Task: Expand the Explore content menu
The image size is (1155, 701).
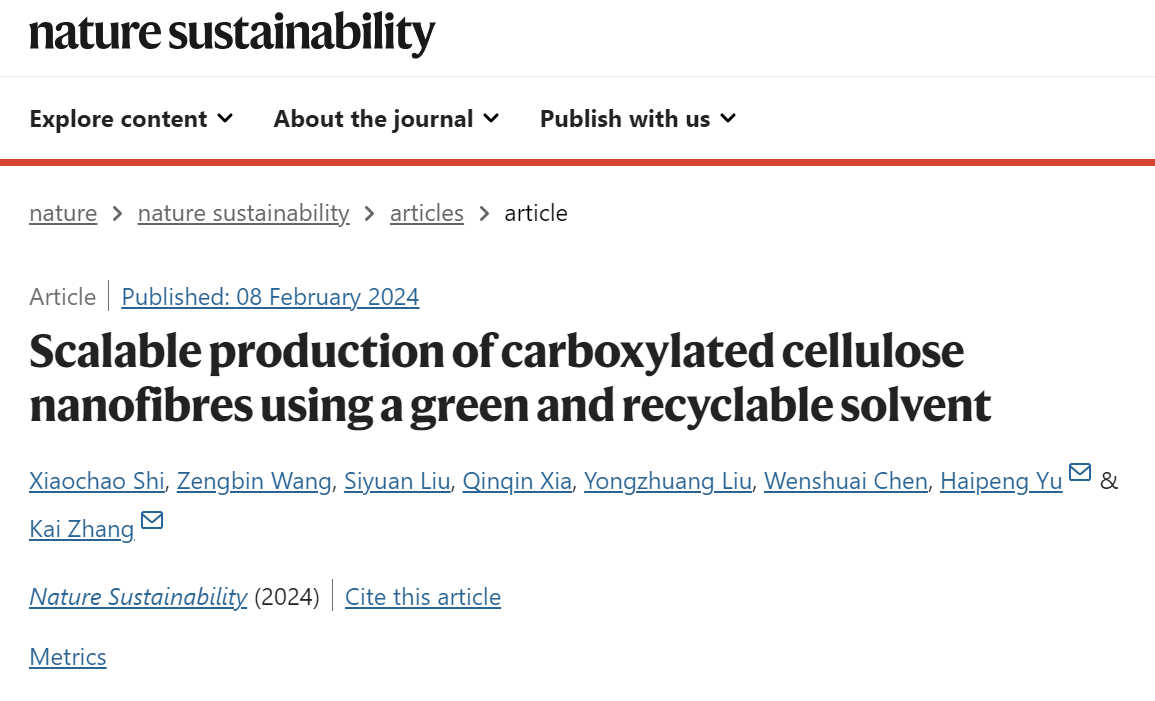Action: click(x=132, y=119)
